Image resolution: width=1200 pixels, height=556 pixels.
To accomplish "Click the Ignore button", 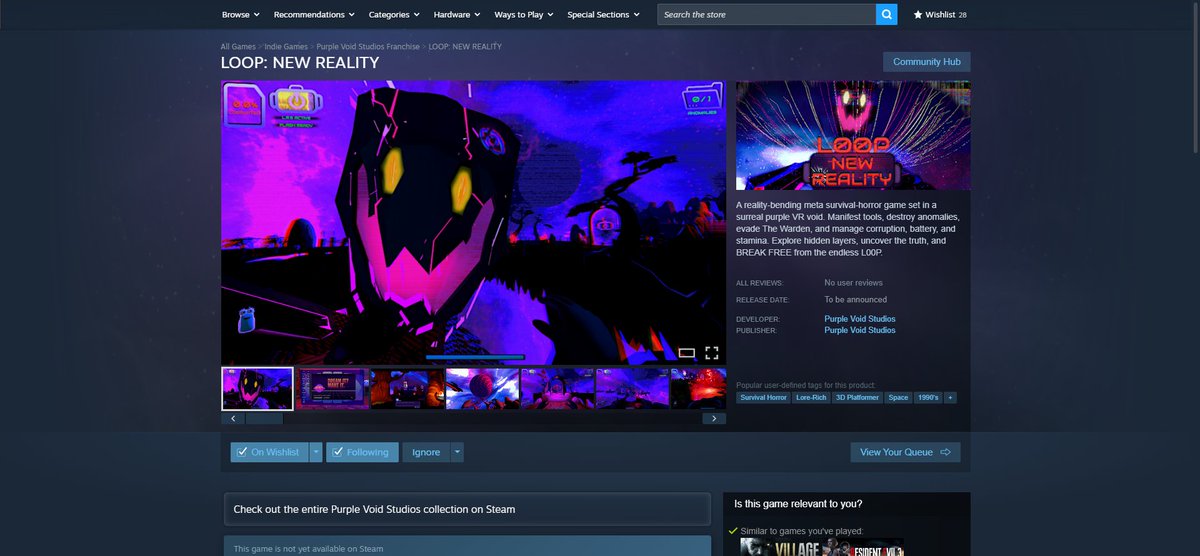I will (x=426, y=452).
